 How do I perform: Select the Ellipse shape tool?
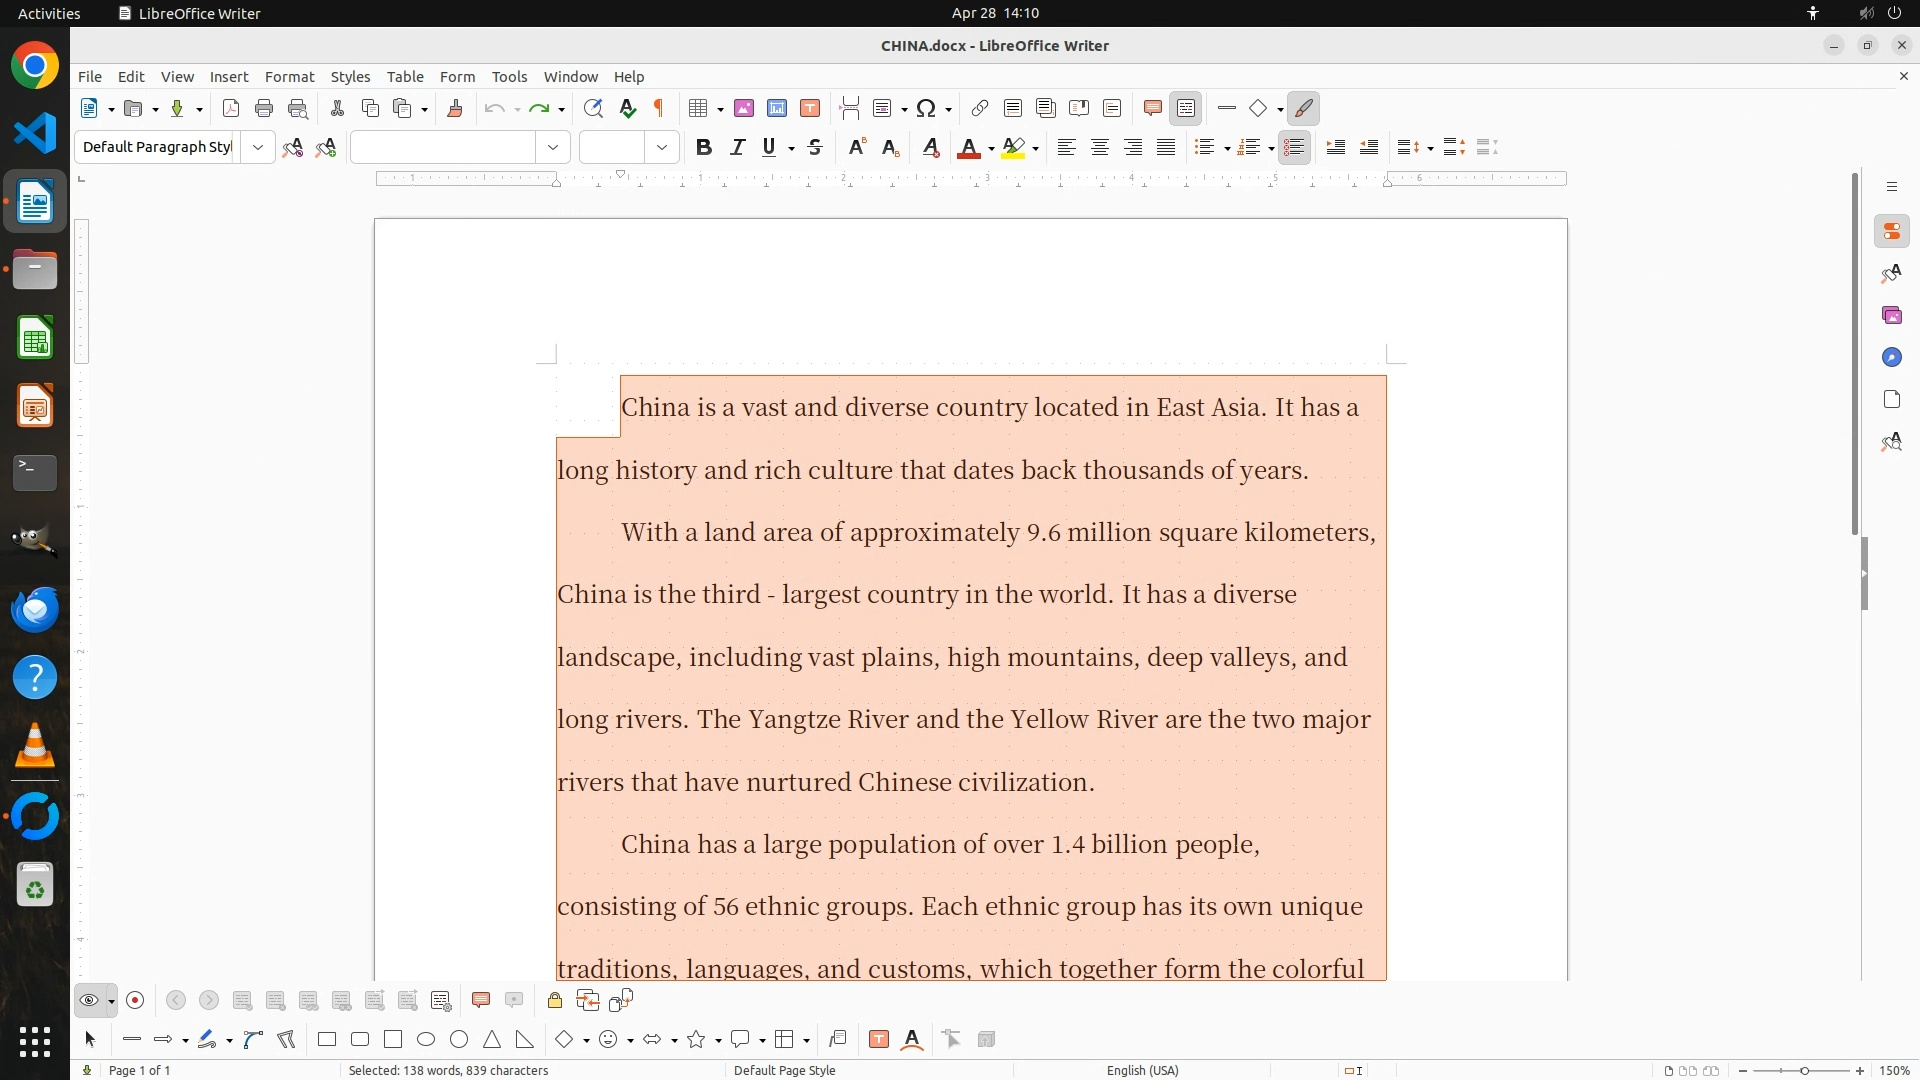click(426, 1040)
